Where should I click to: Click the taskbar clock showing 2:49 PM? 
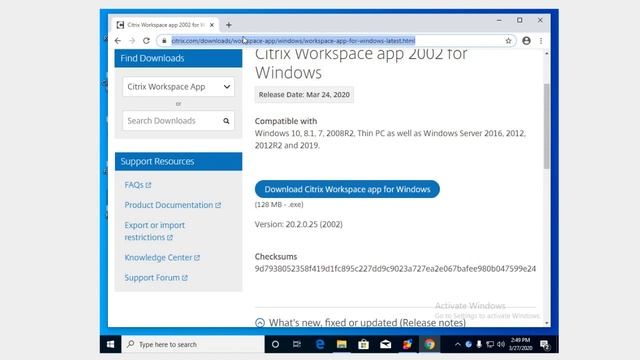(520, 344)
